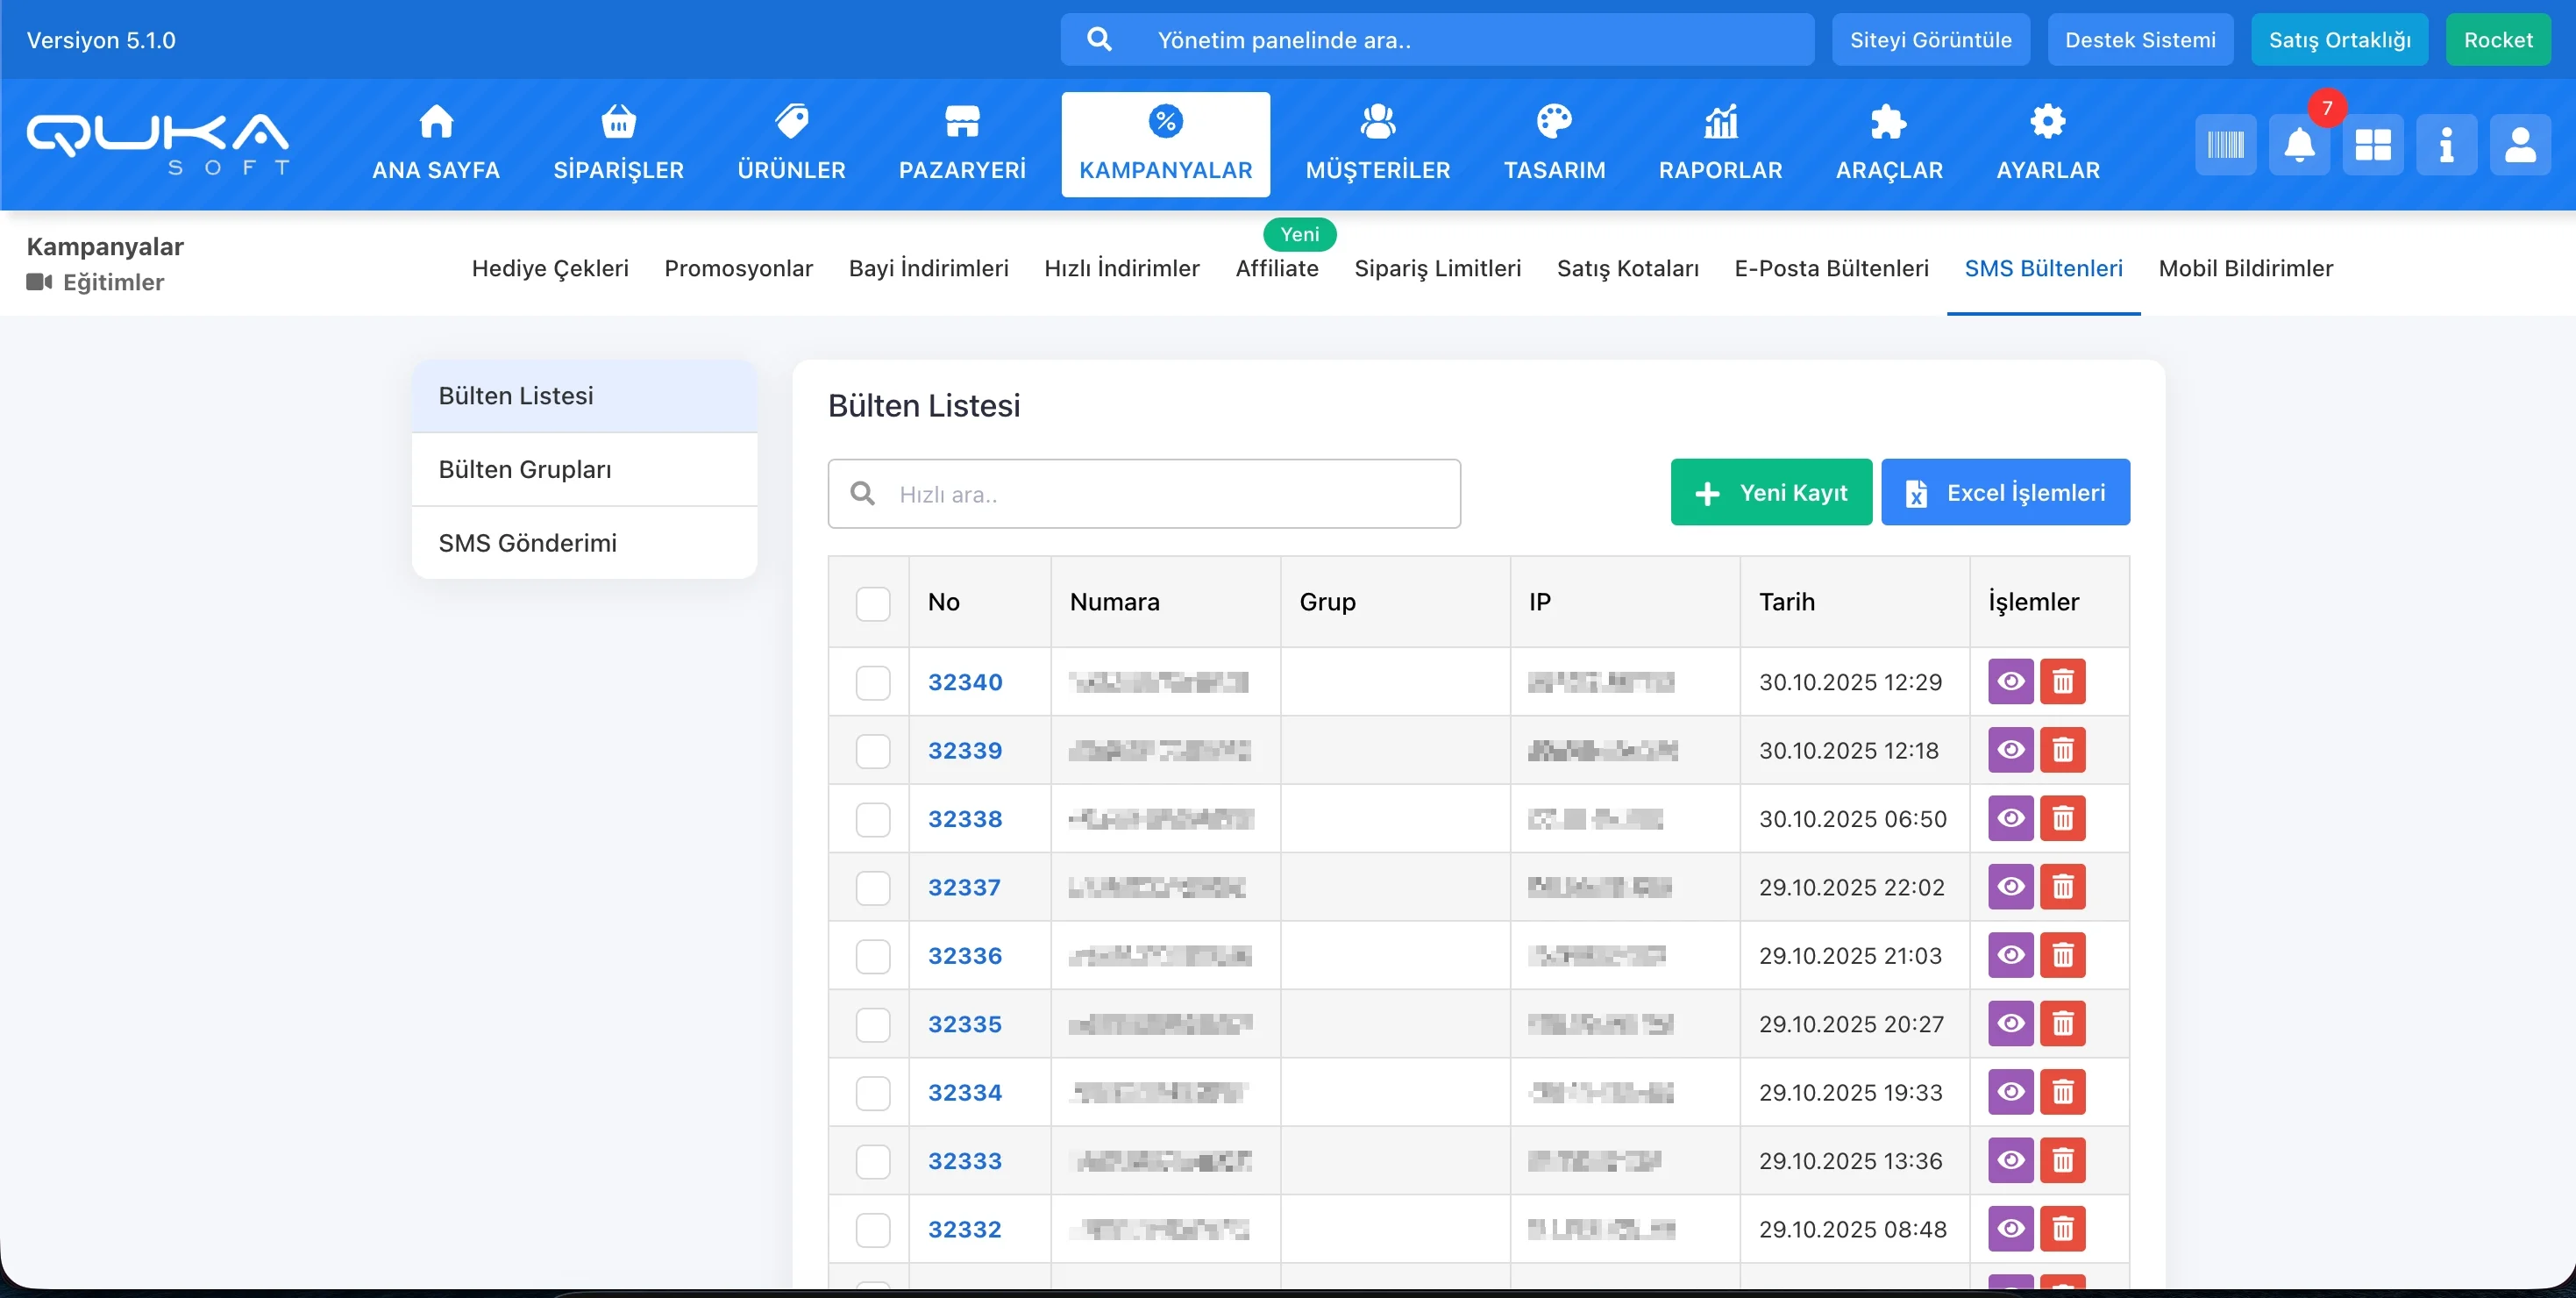Open the info icon in header
Image resolution: width=2576 pixels, height=1298 pixels.
point(2446,145)
